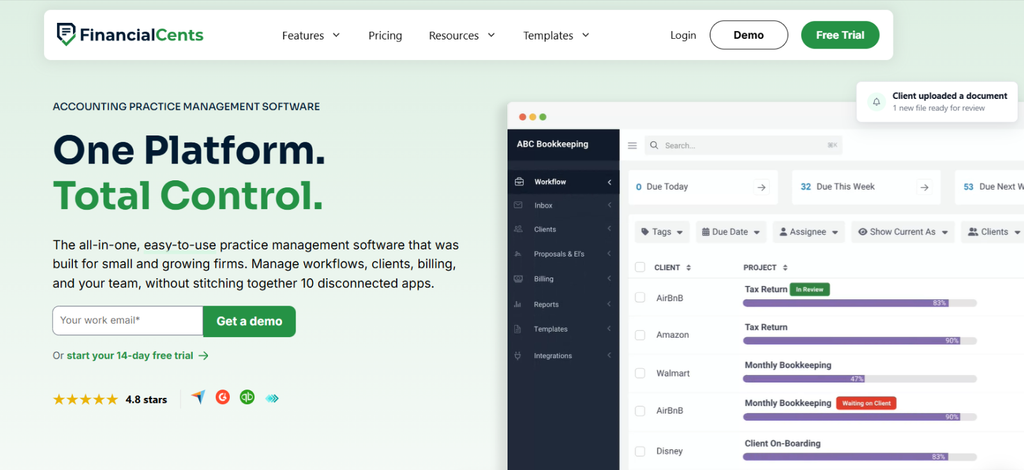Click the Billing sidebar icon
This screenshot has width=1024, height=470.
(x=519, y=279)
